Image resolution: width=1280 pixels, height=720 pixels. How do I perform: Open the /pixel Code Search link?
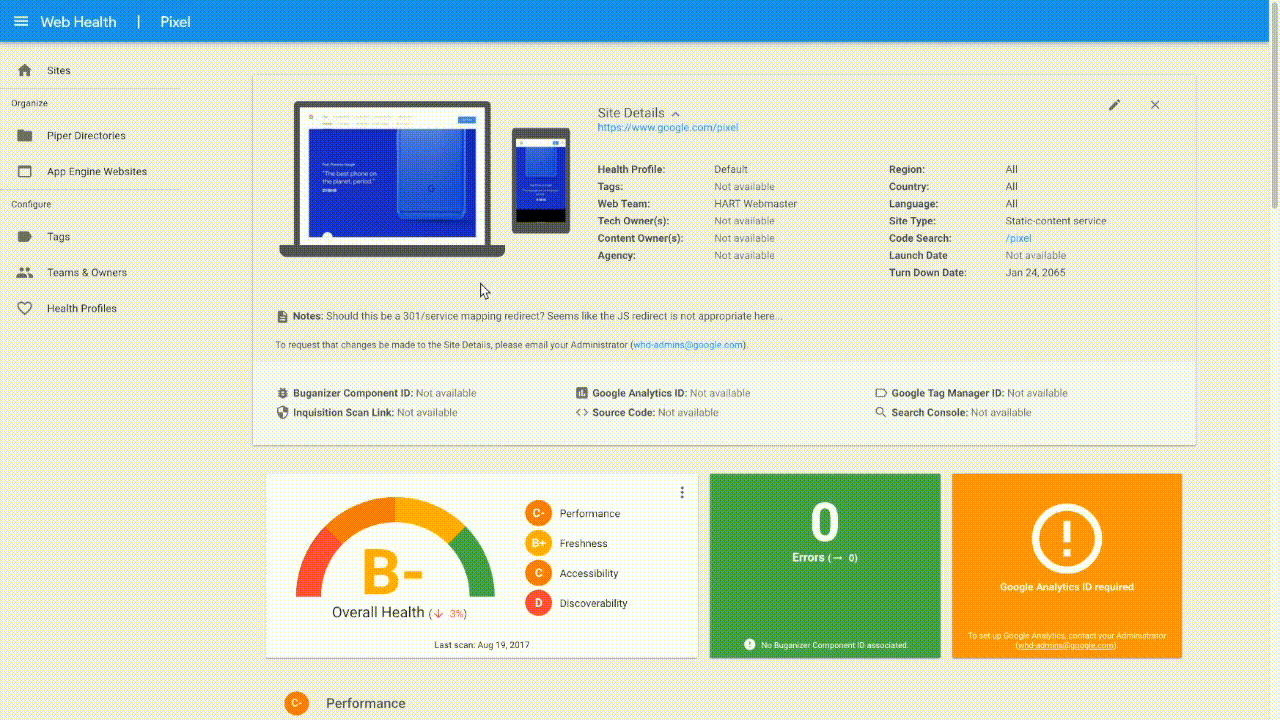pos(1018,238)
